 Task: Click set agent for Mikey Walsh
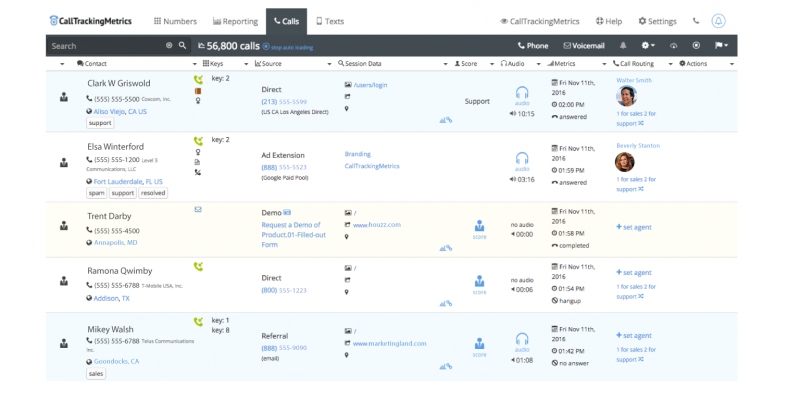(x=634, y=336)
